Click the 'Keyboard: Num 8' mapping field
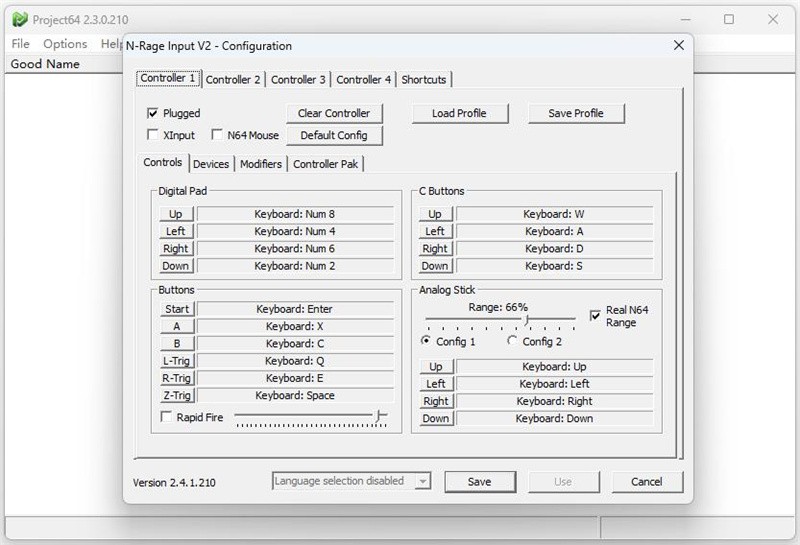 tap(295, 214)
